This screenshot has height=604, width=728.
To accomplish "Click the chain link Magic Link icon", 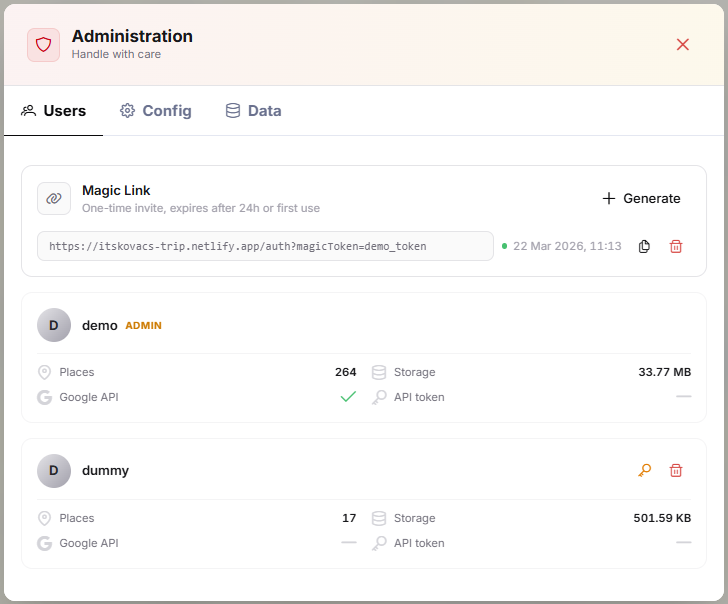I will [x=54, y=198].
